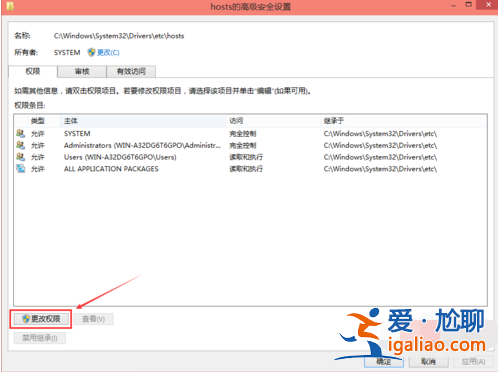Click 完全控制 in the Administrators row
The height and width of the screenshot is (372, 498).
click(x=243, y=145)
